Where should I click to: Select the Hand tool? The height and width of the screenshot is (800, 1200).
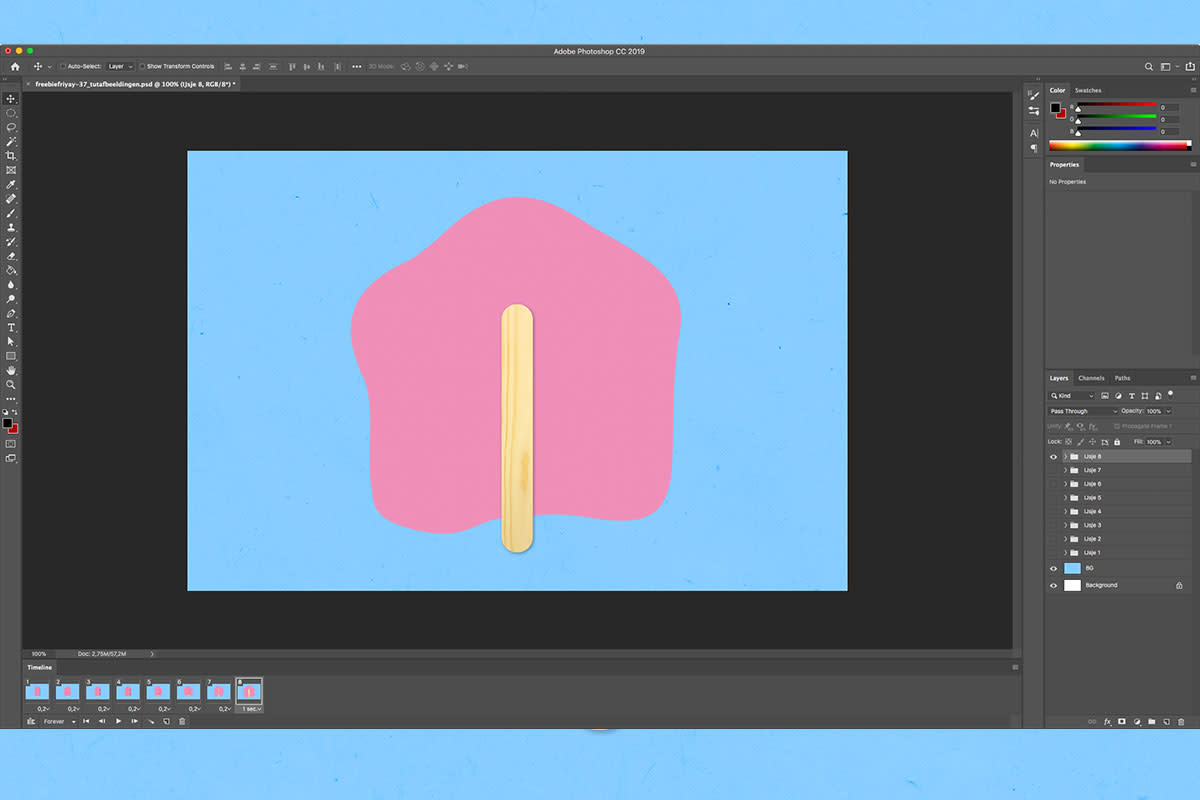(x=11, y=370)
